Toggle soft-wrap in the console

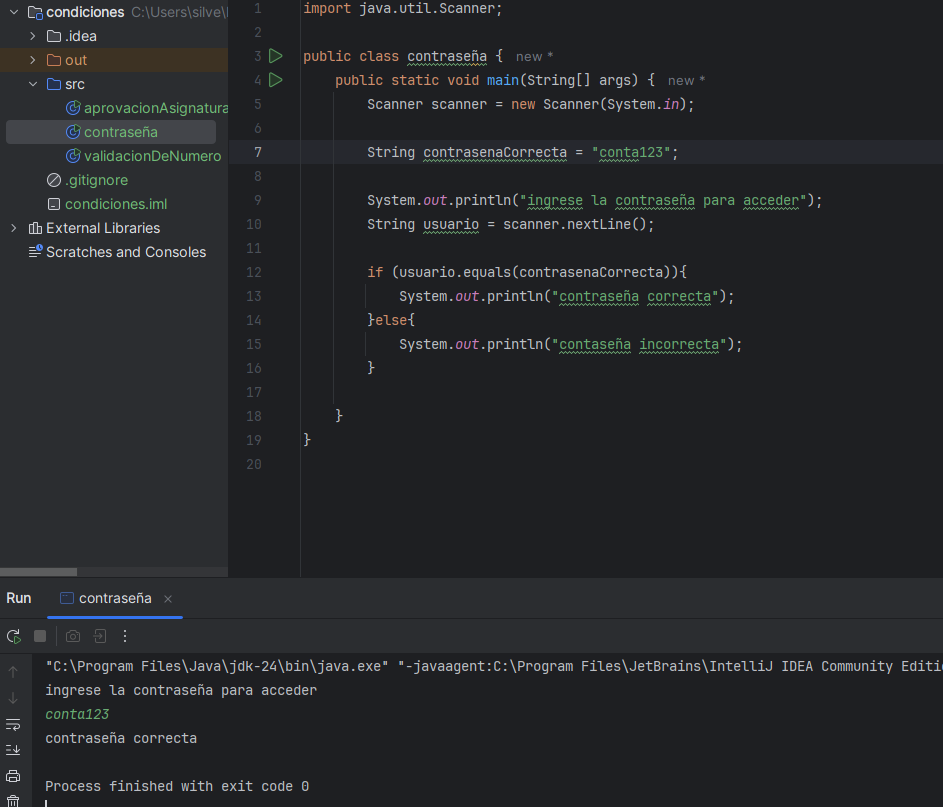coord(13,725)
